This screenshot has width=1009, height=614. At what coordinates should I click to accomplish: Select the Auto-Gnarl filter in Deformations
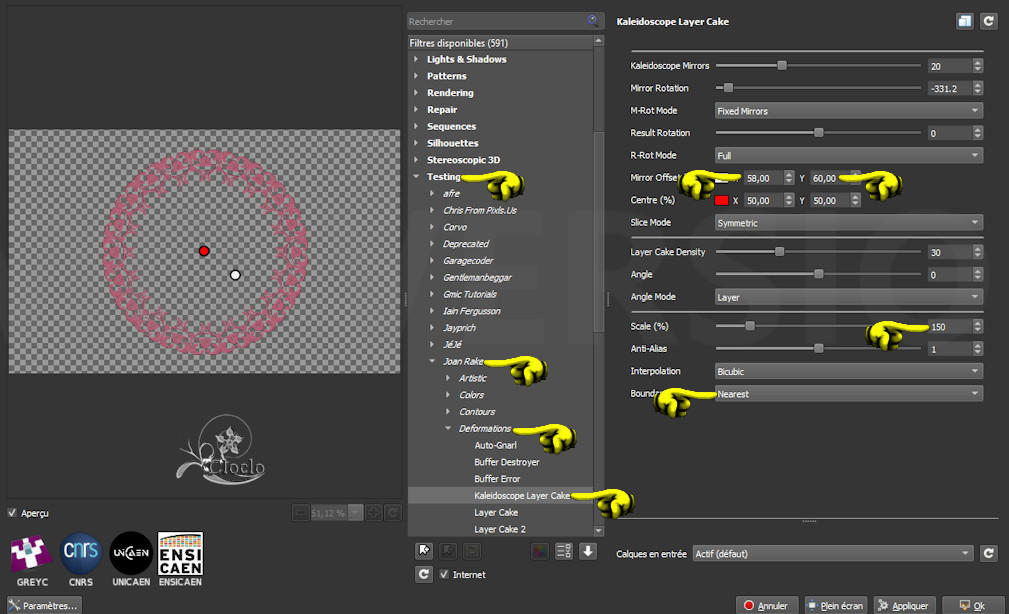click(497, 445)
